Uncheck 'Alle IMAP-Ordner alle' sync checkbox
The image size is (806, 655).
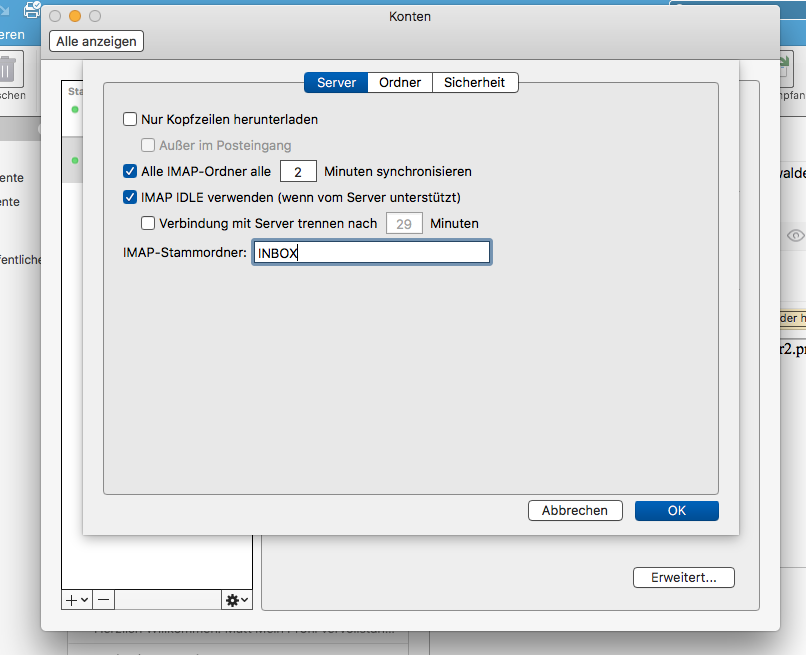130,172
